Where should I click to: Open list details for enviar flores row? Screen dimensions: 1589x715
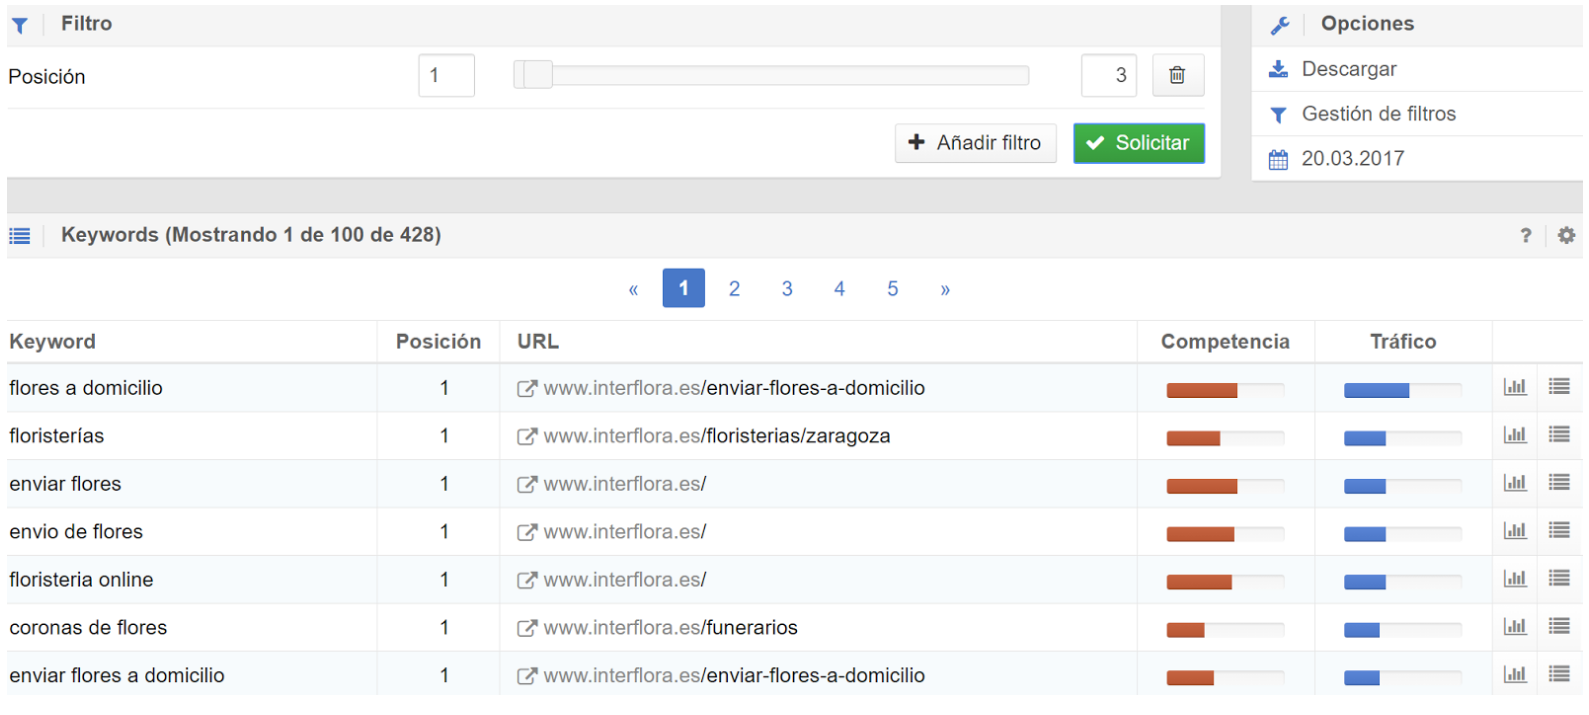(1559, 483)
